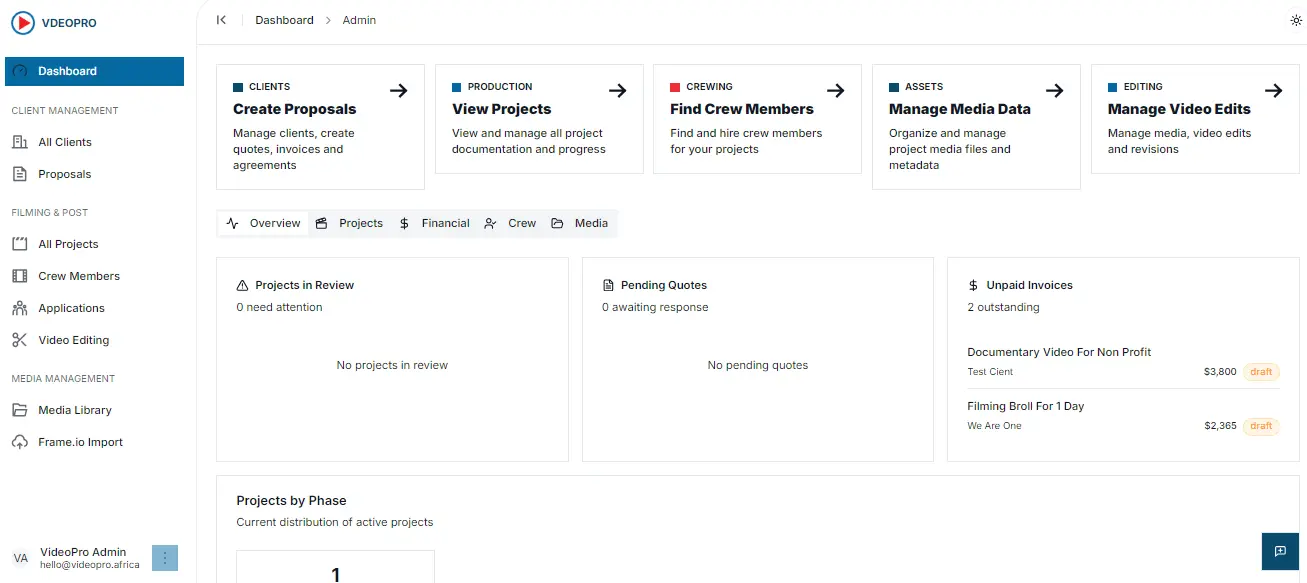Open the View Projects card title
The width and height of the screenshot is (1307, 583).
point(501,109)
